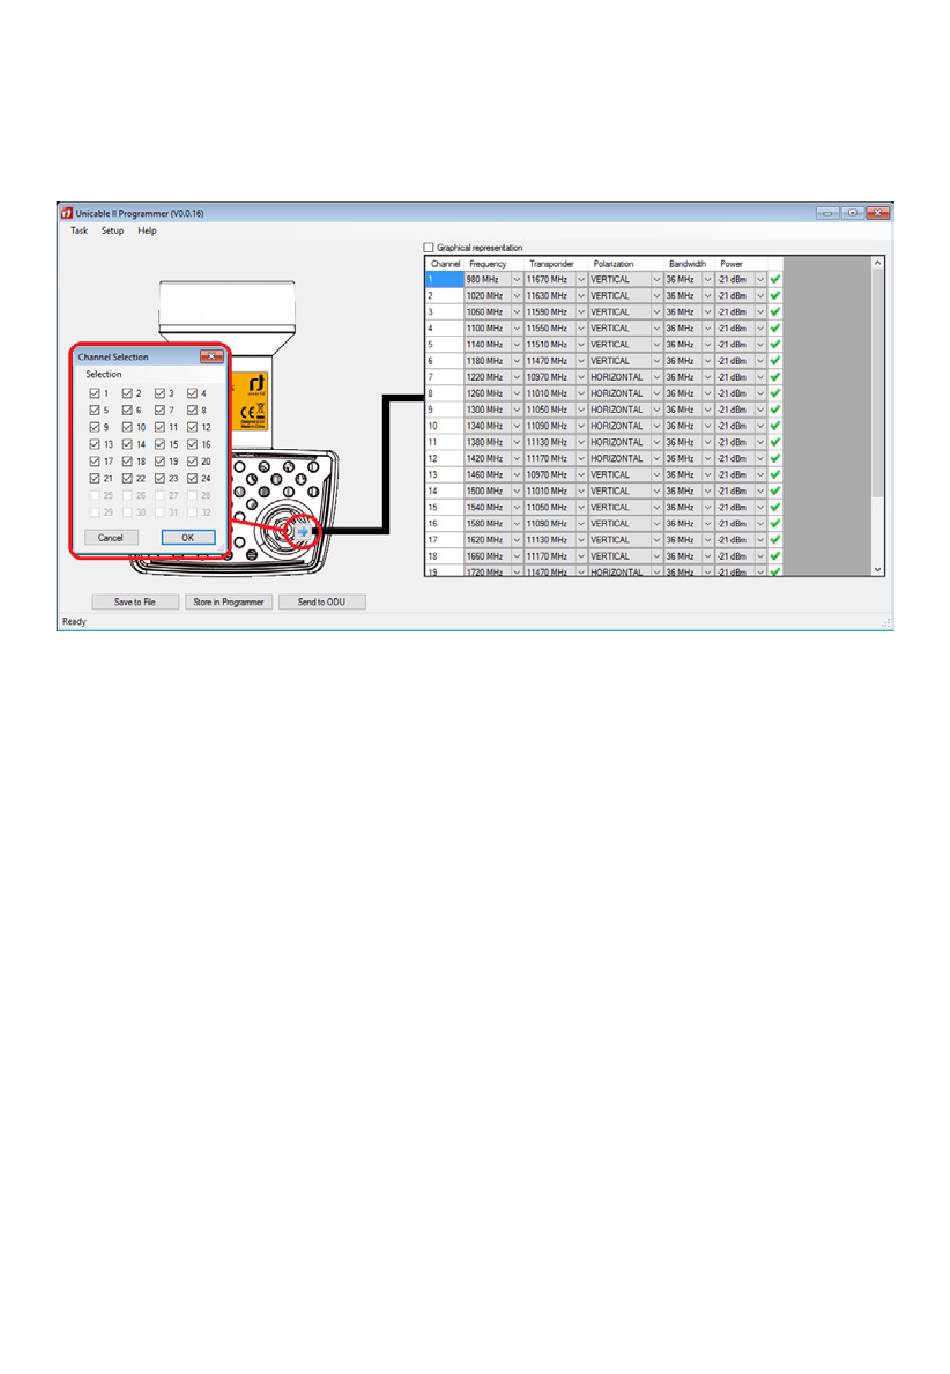Open power dropdown for channel 5

pos(760,345)
